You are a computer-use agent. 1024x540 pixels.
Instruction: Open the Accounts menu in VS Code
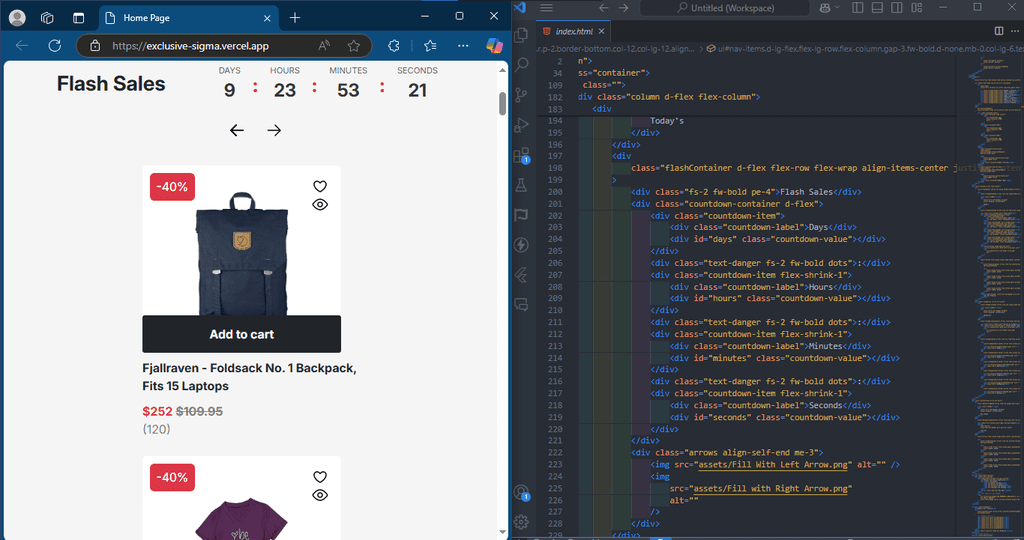[x=521, y=492]
